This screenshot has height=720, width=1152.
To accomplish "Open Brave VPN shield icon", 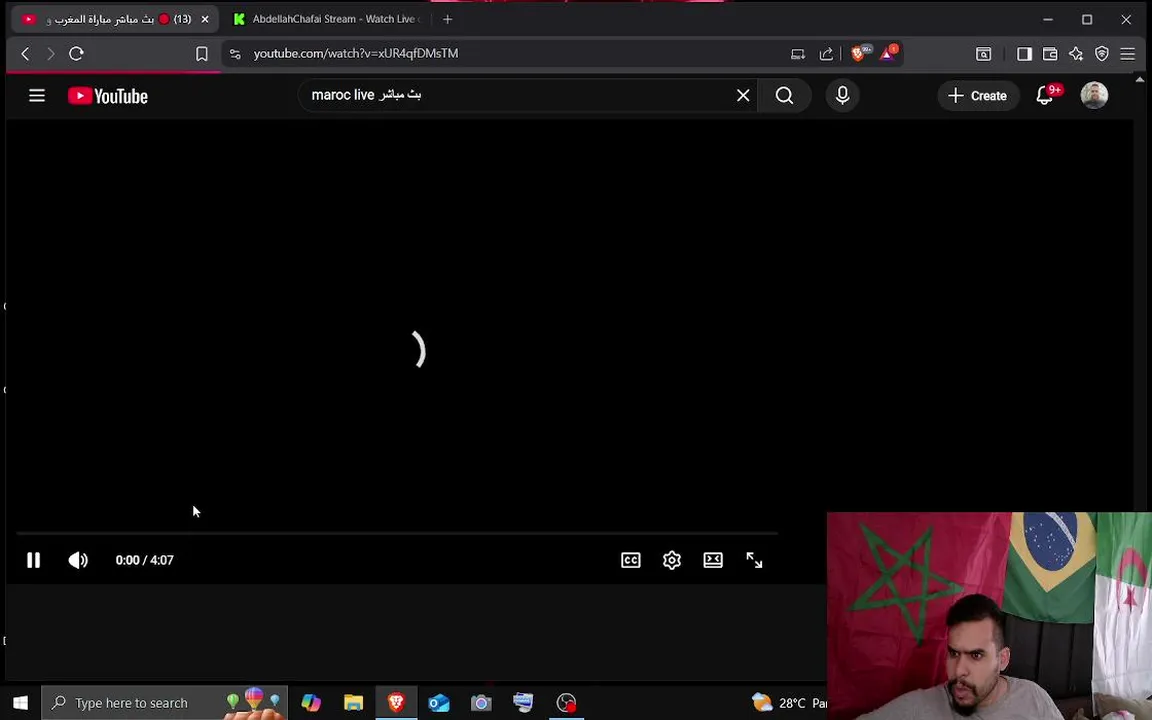I will [1101, 54].
